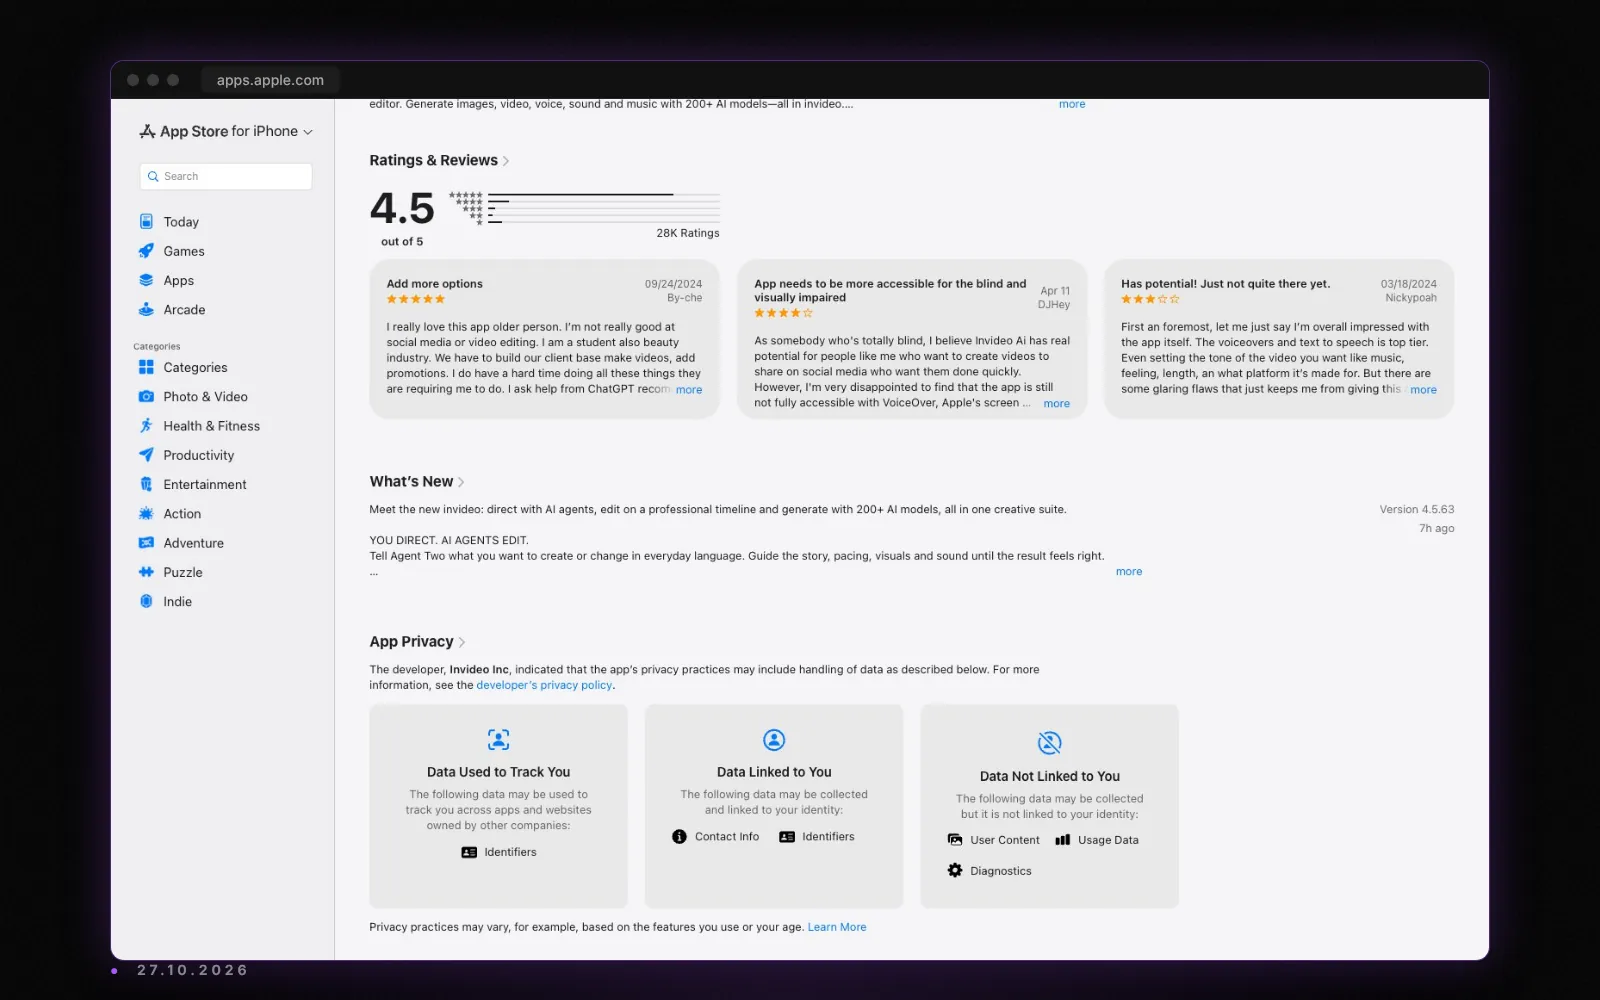
Task: Select the Games rocket icon
Action: coord(146,251)
